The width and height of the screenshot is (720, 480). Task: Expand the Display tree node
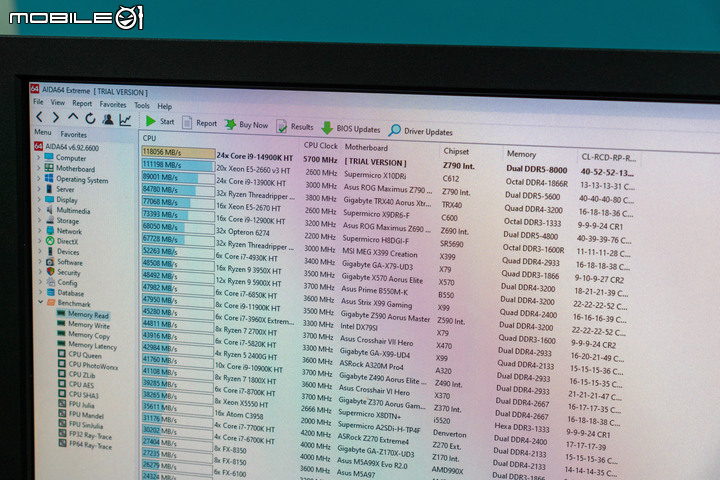pos(39,199)
